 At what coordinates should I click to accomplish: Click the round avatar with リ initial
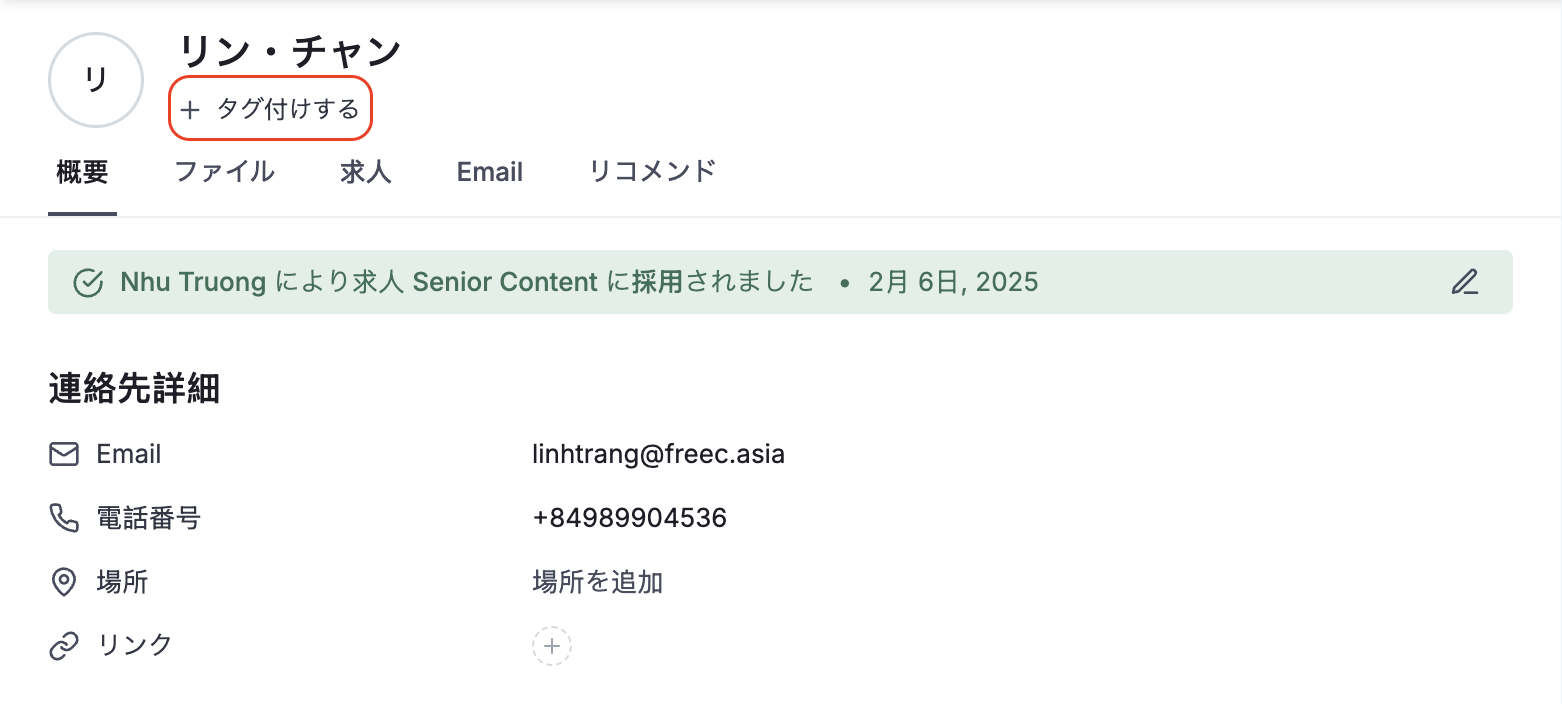coord(96,80)
